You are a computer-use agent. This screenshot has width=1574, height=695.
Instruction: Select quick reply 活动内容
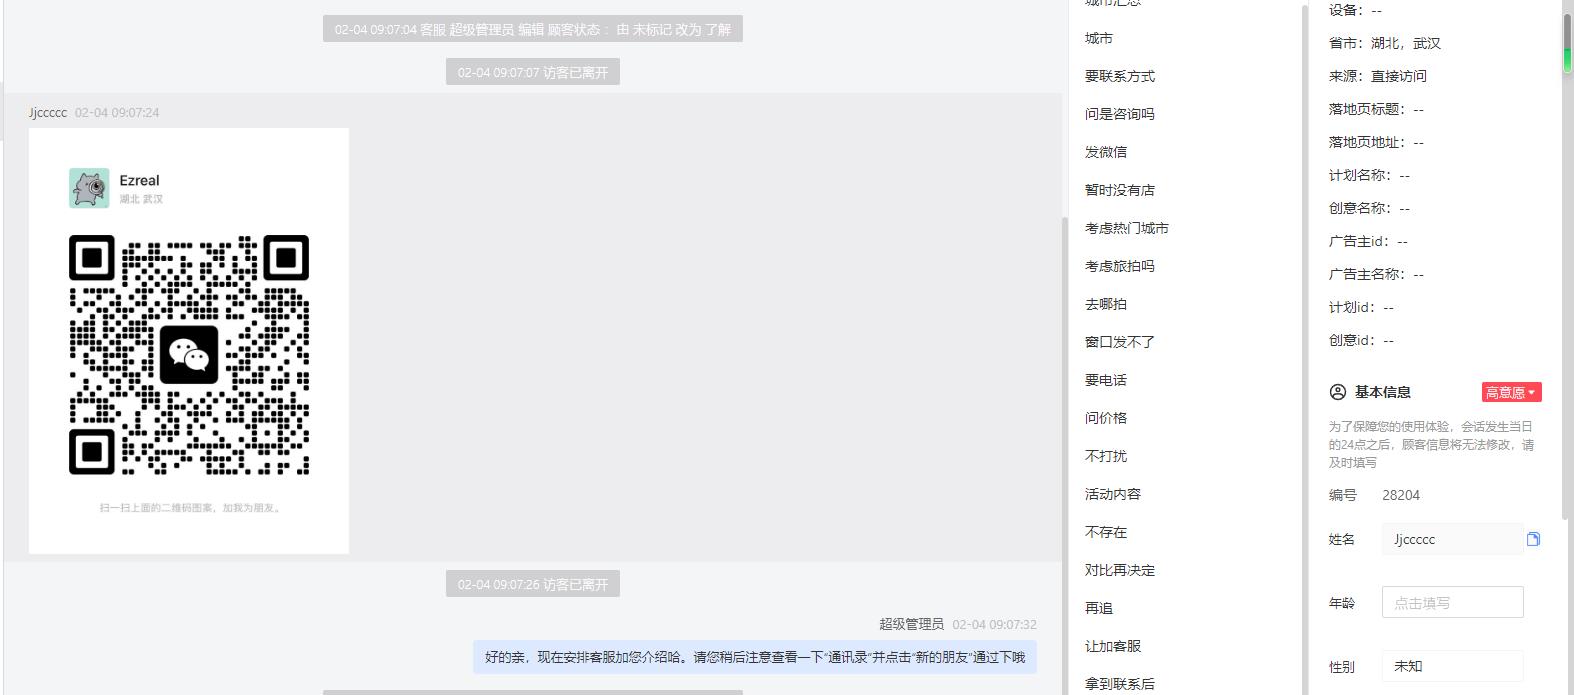[x=1113, y=494]
